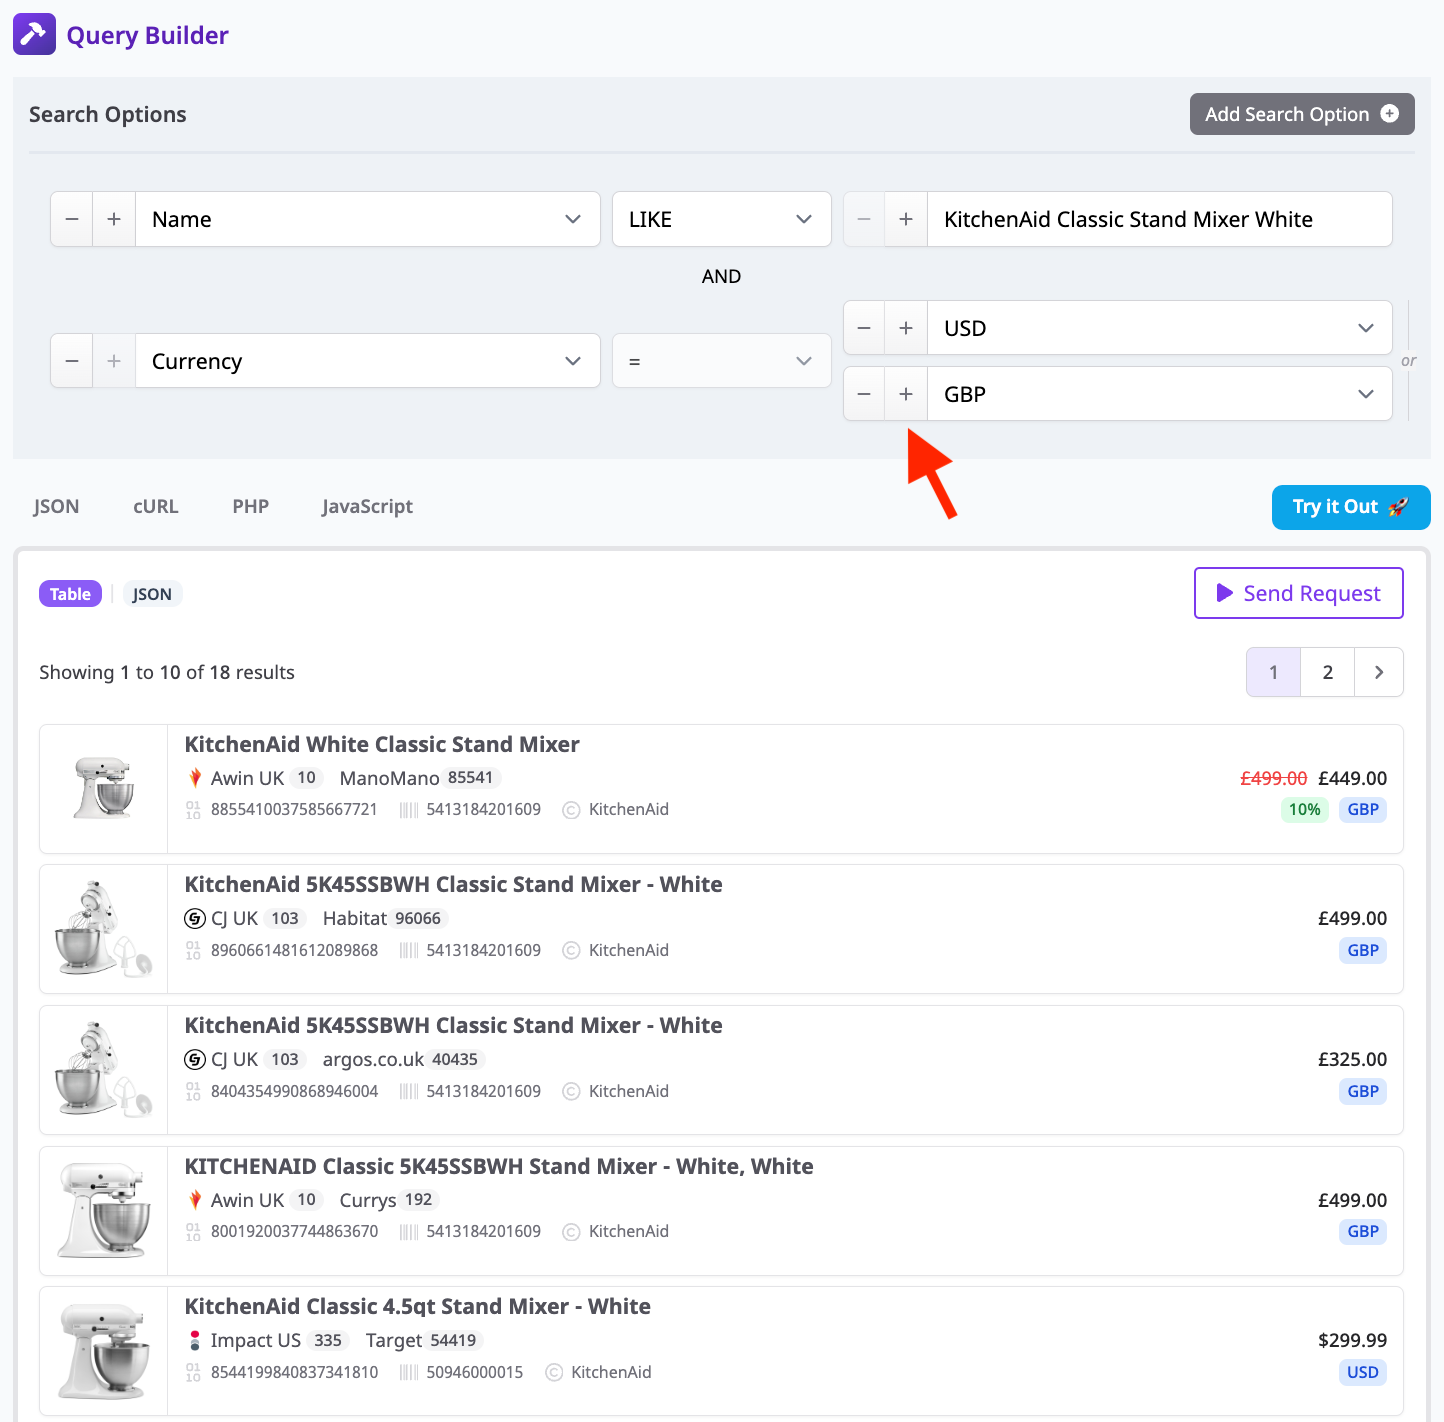Image resolution: width=1444 pixels, height=1422 pixels.
Task: Go to results page 2
Action: (x=1328, y=672)
